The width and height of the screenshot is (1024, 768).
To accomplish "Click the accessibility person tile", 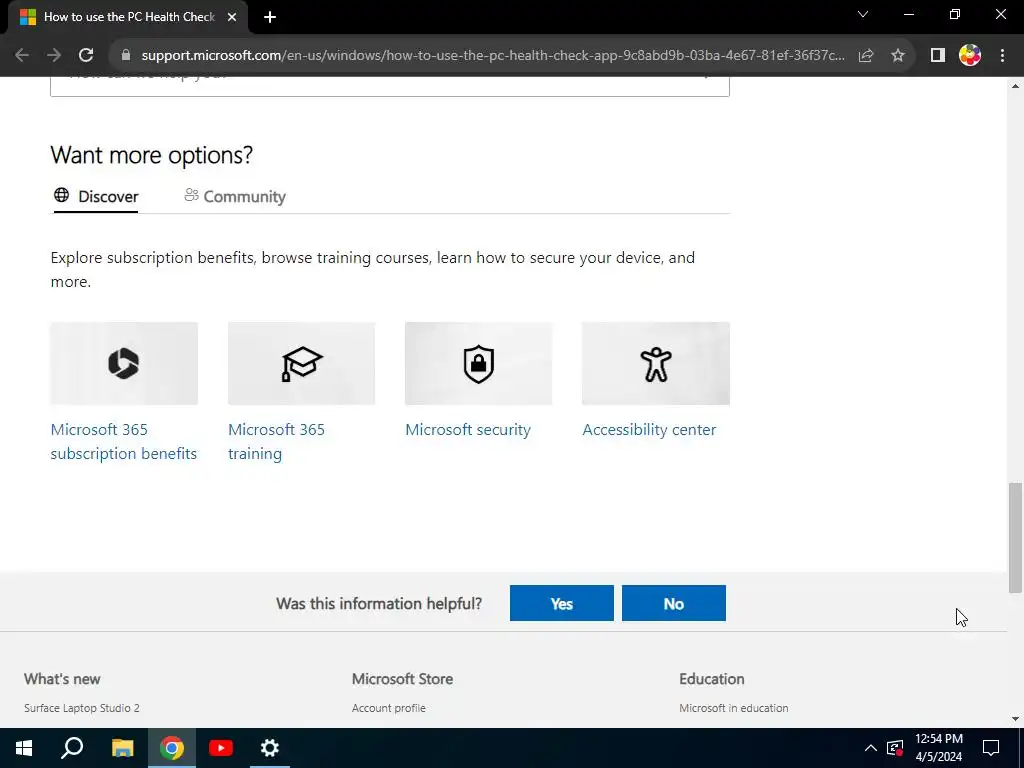I will [x=656, y=363].
